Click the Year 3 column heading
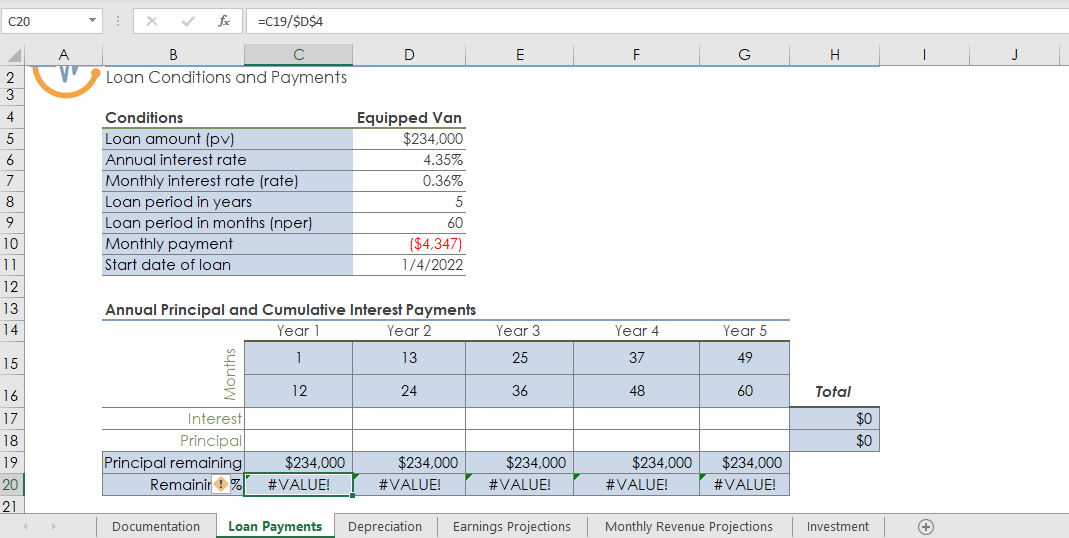The height and width of the screenshot is (538, 1069). [x=520, y=331]
